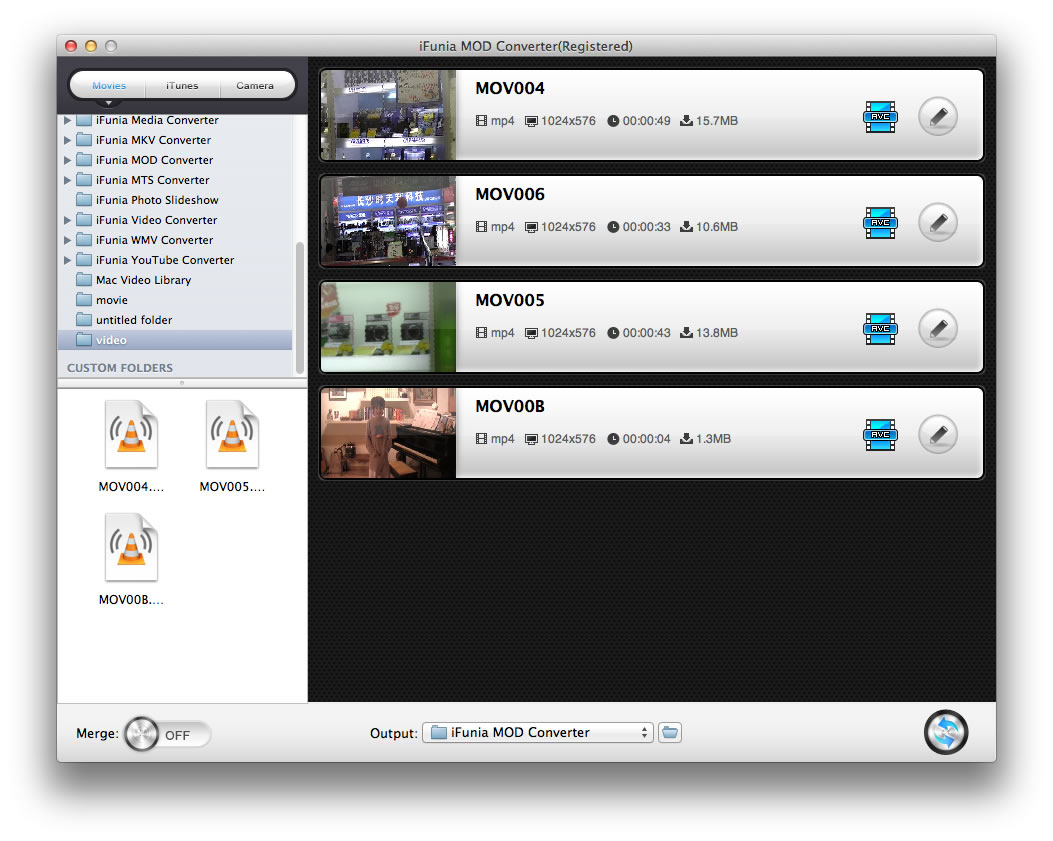This screenshot has height=841, width=1053.
Task: Open AVC format settings for MOV004
Action: (880, 117)
